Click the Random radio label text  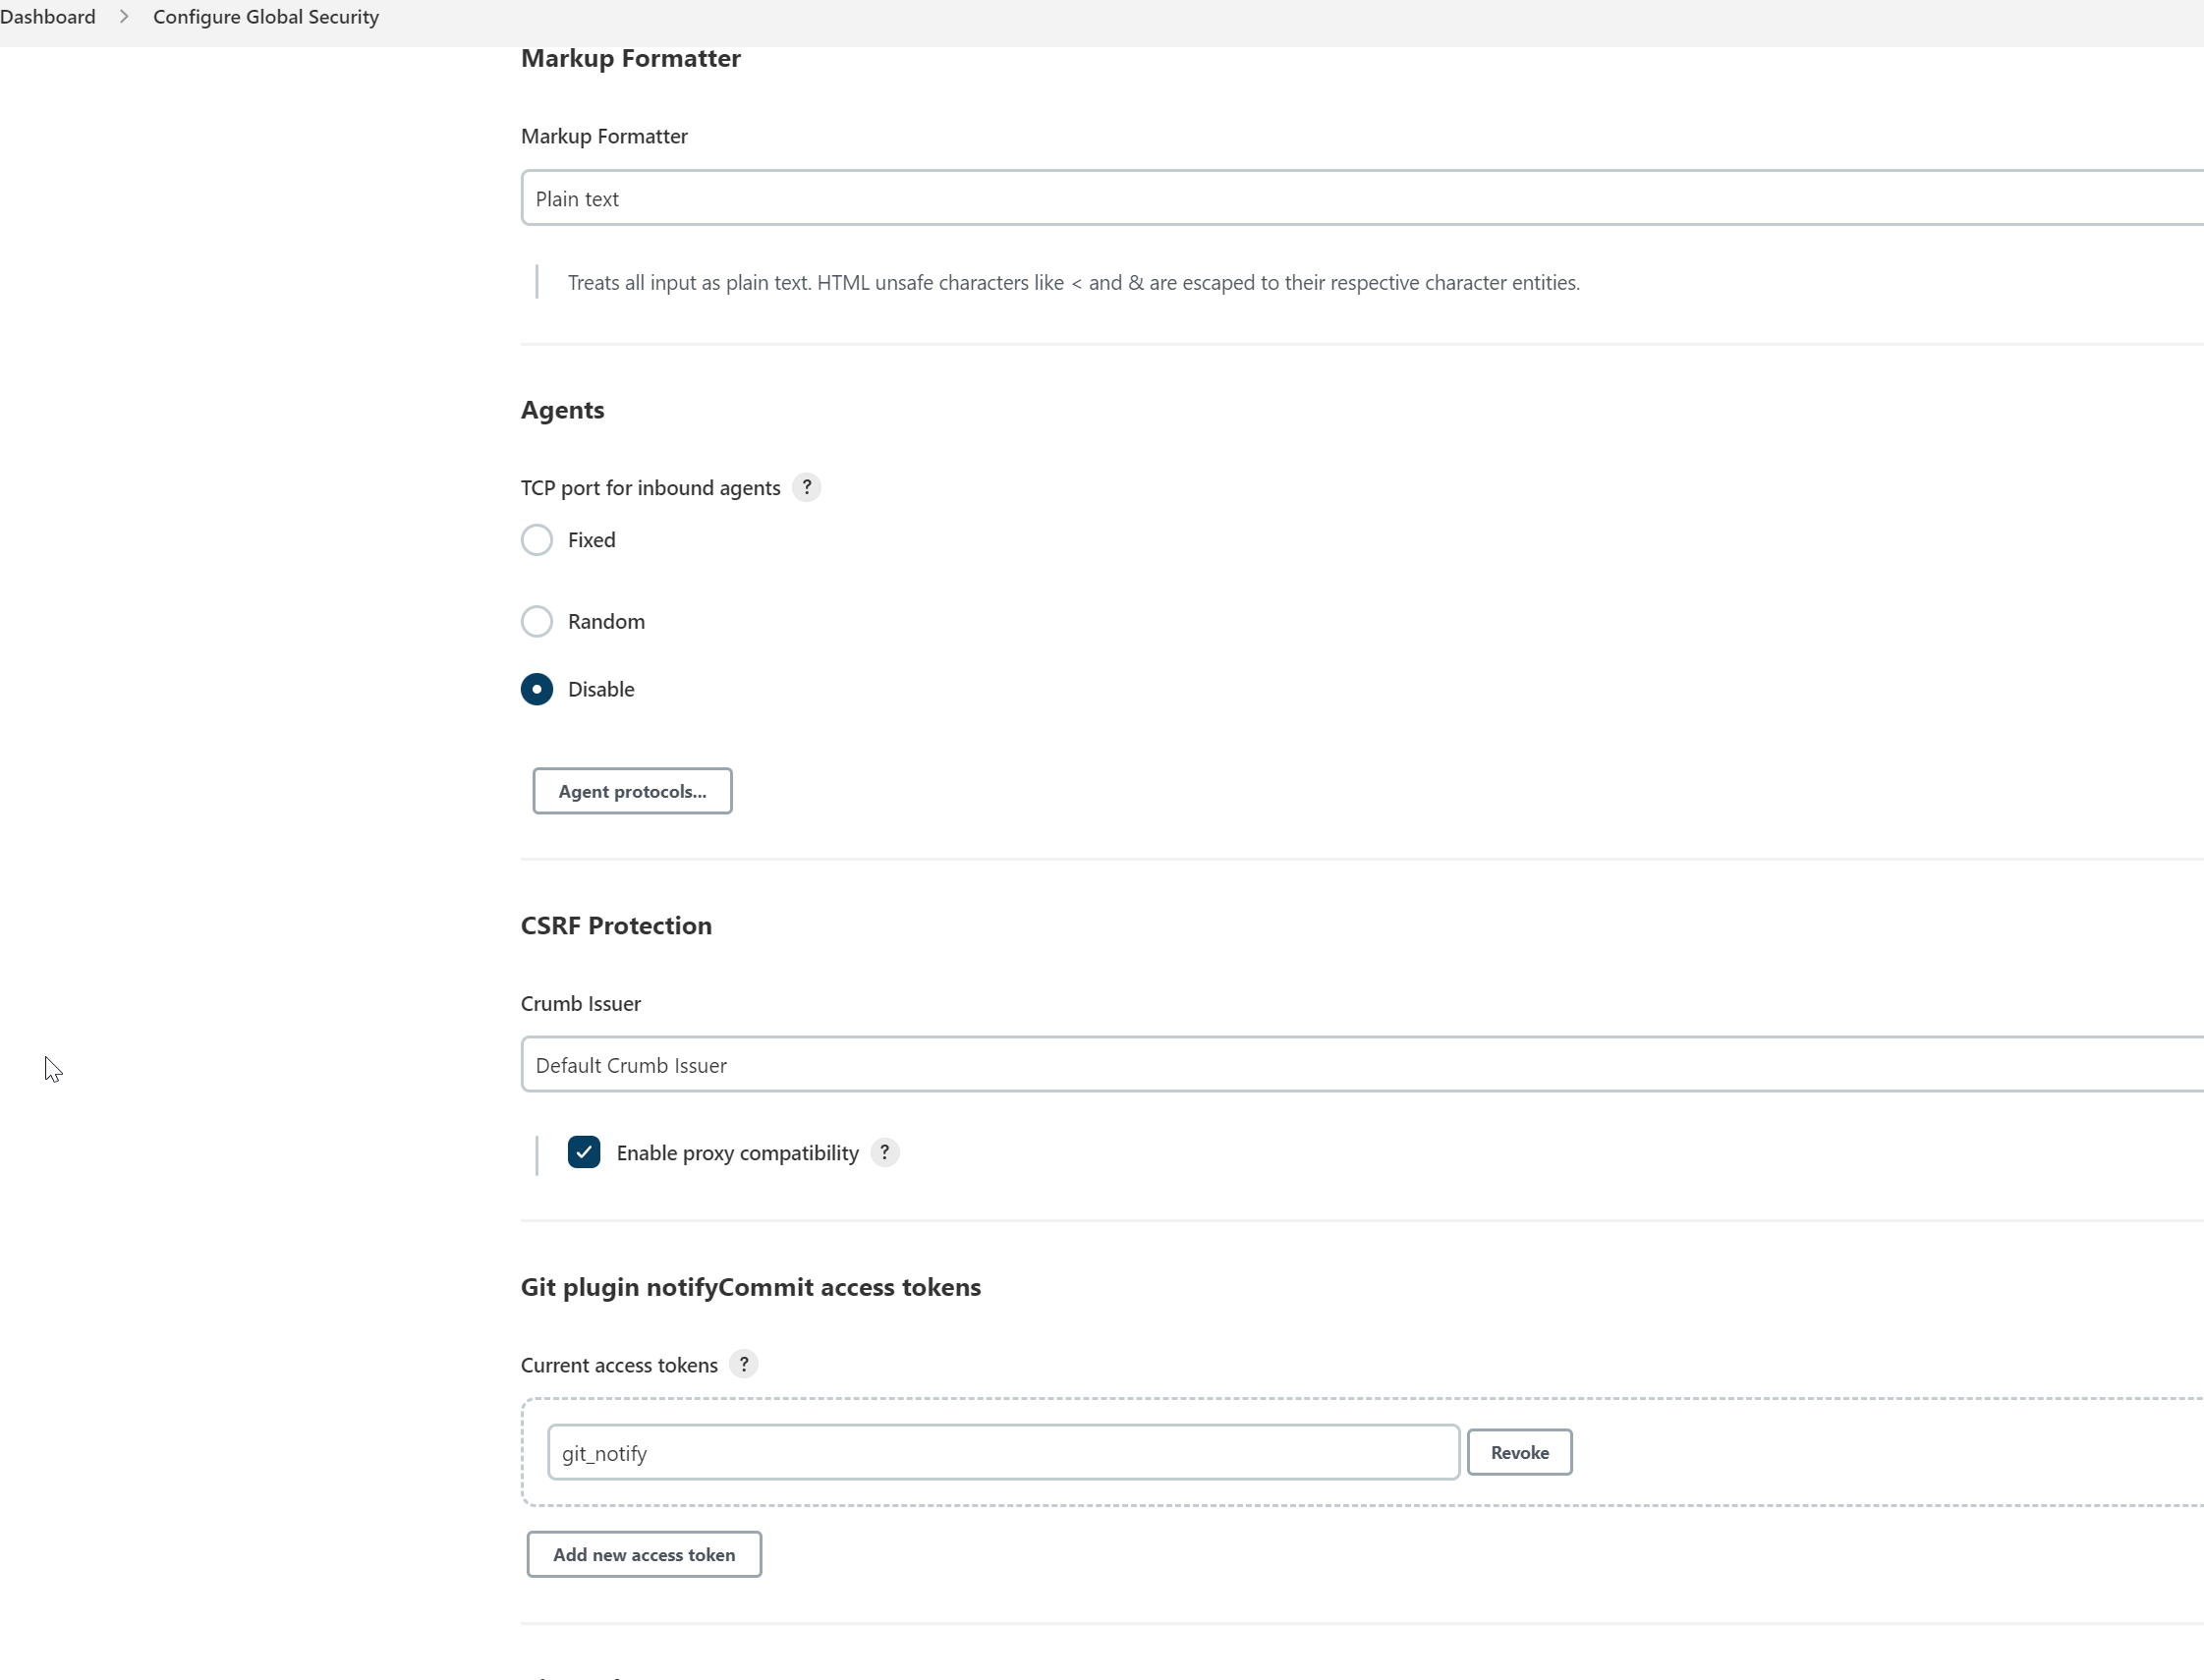(x=606, y=621)
